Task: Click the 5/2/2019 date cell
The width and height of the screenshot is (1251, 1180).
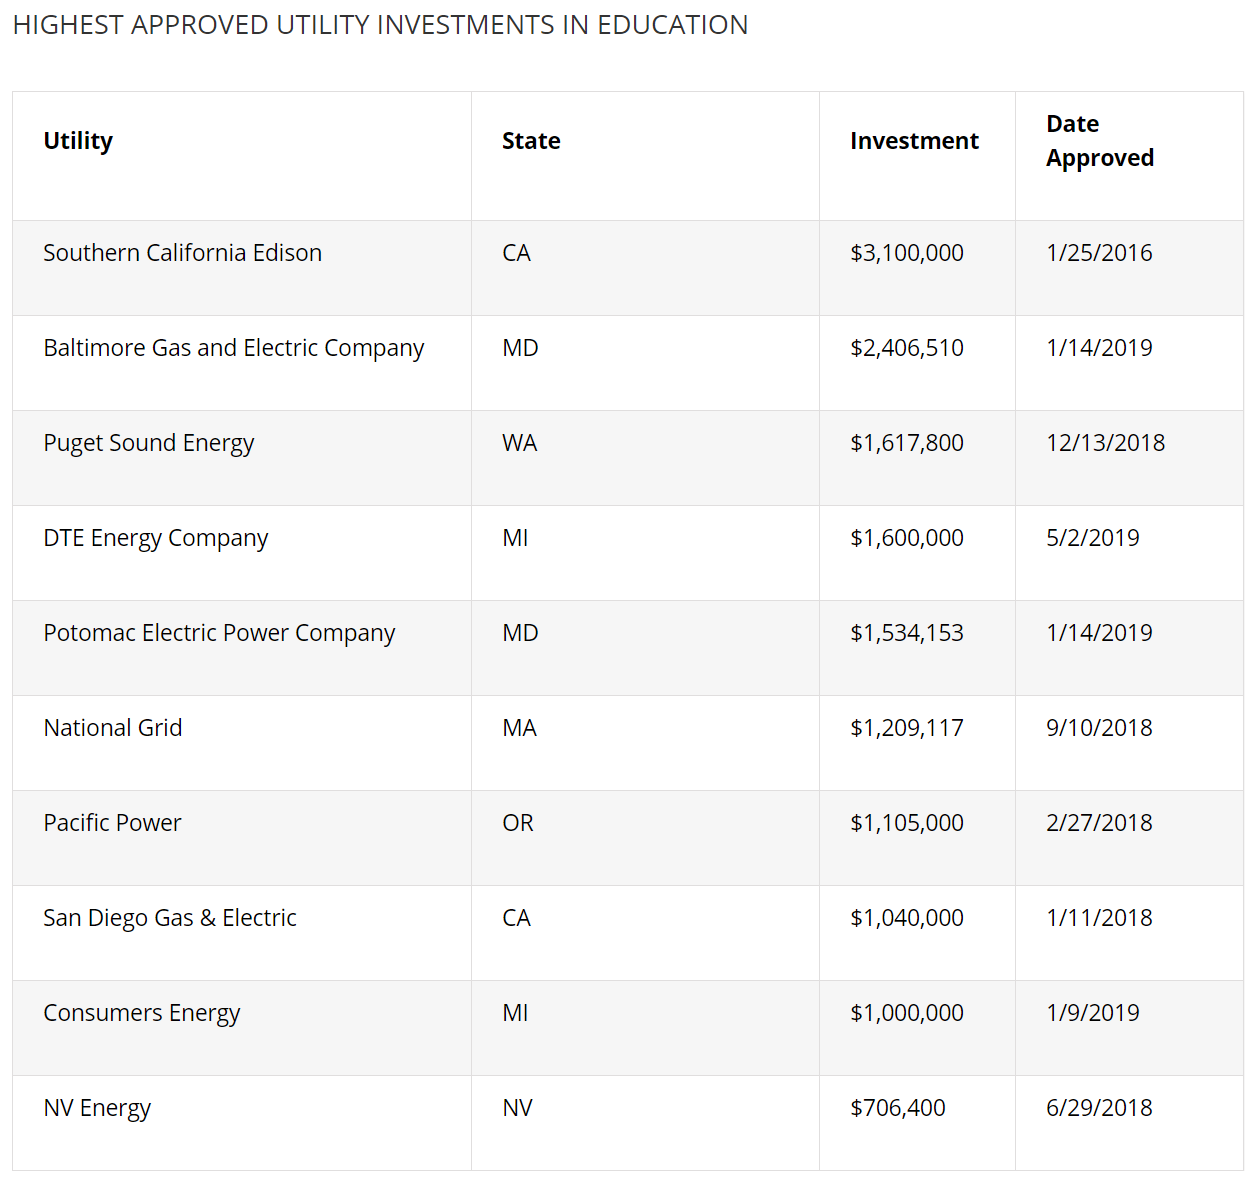Action: pyautogui.click(x=1092, y=538)
